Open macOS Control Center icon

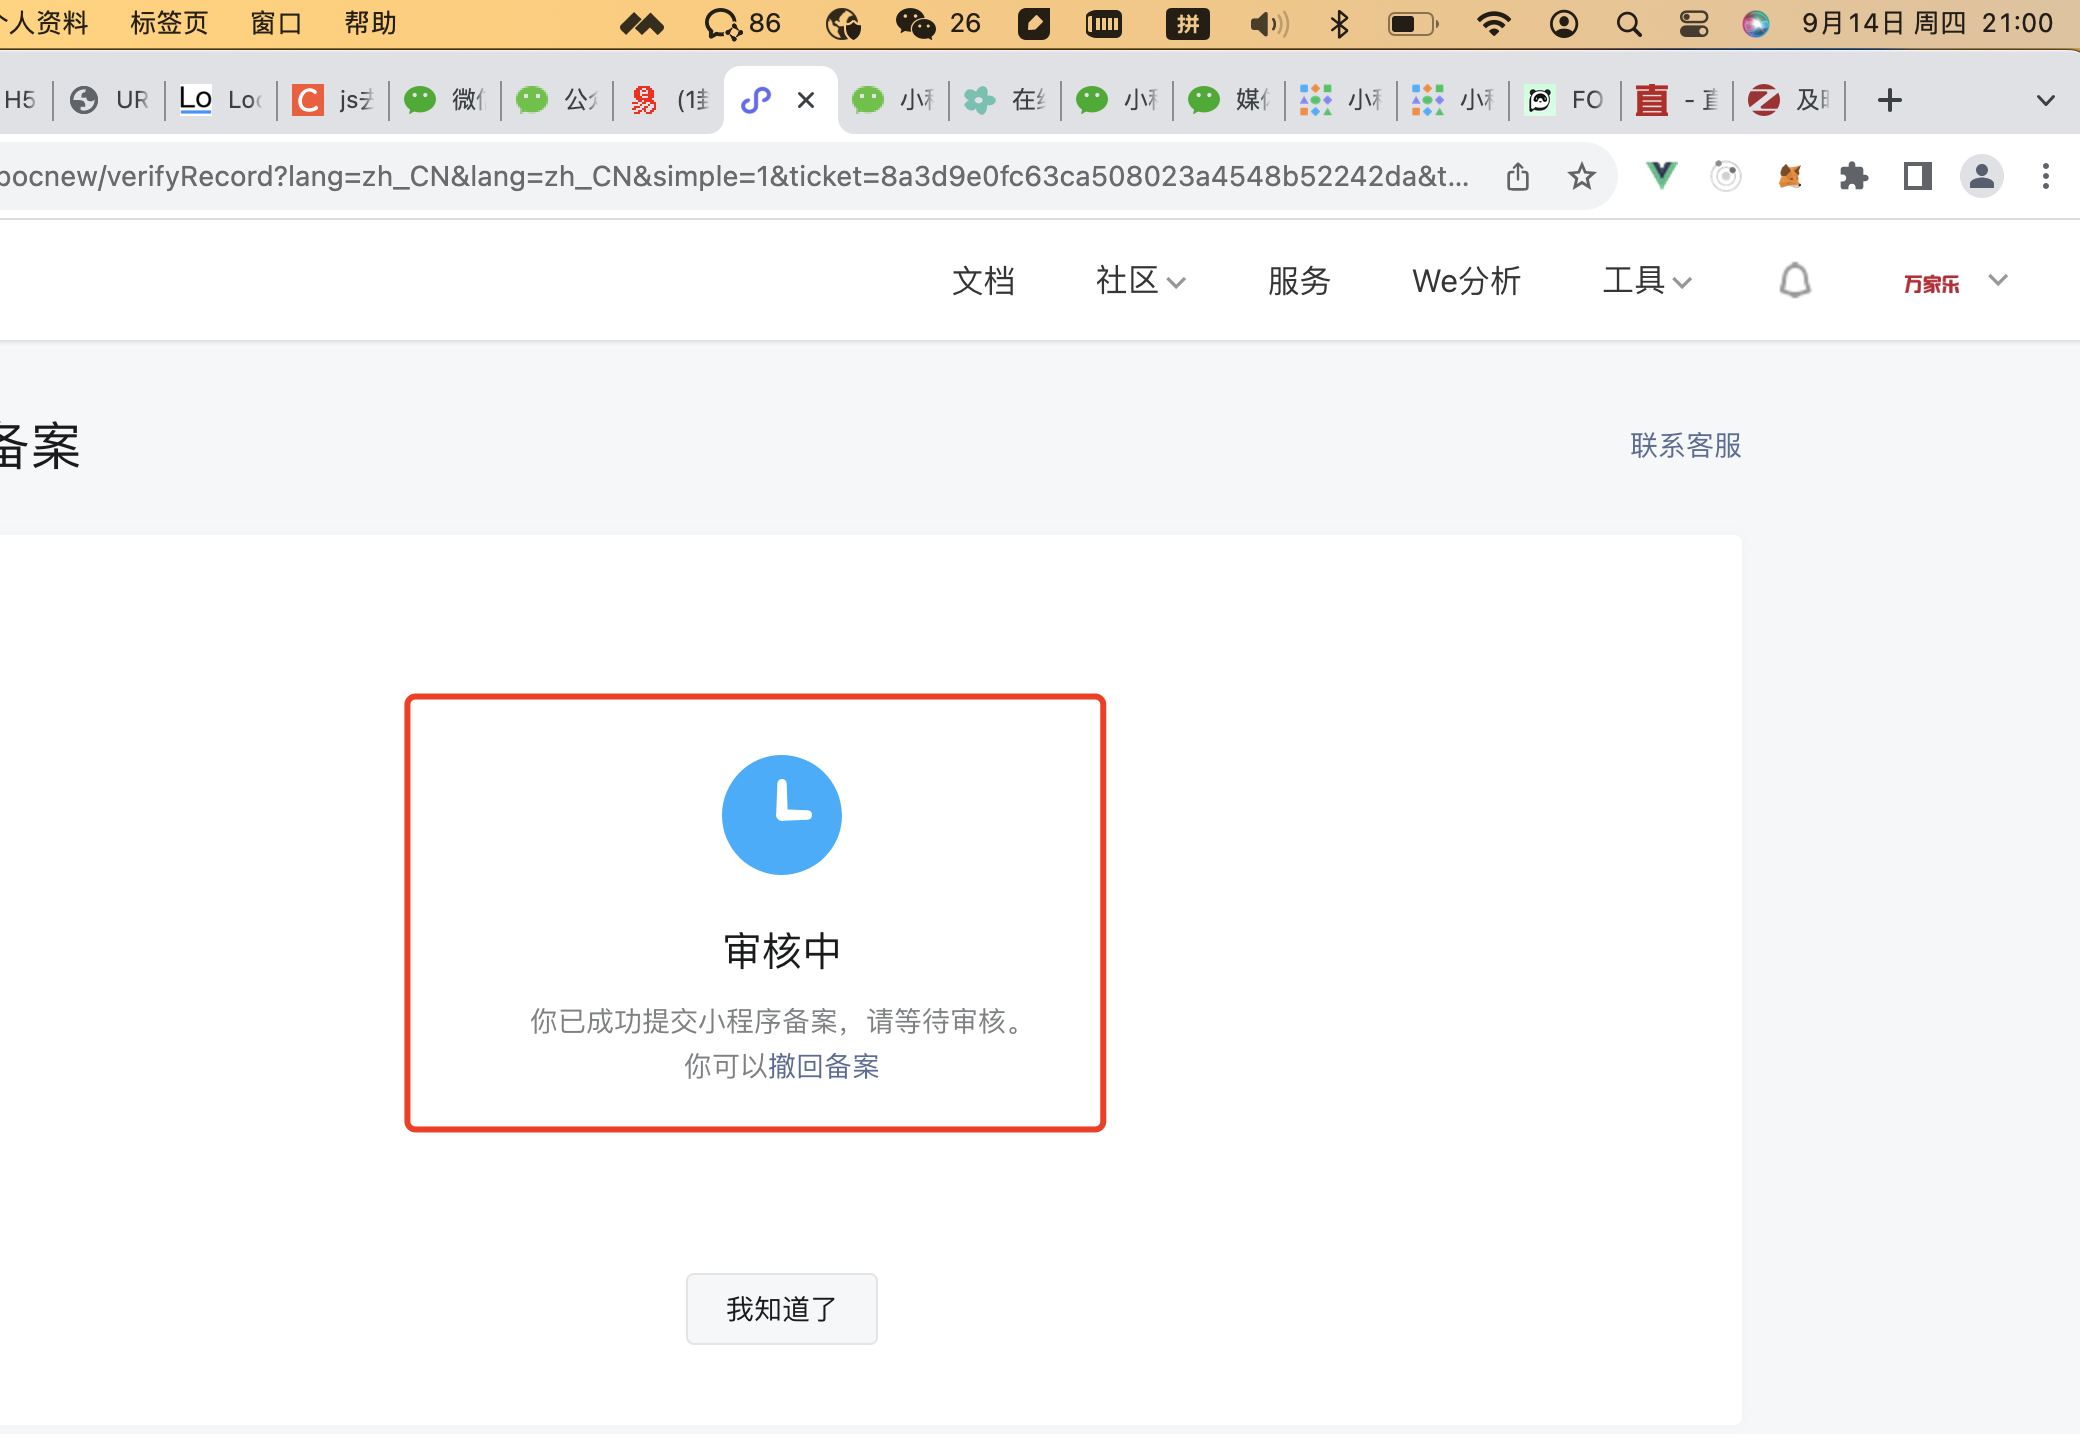[1693, 24]
